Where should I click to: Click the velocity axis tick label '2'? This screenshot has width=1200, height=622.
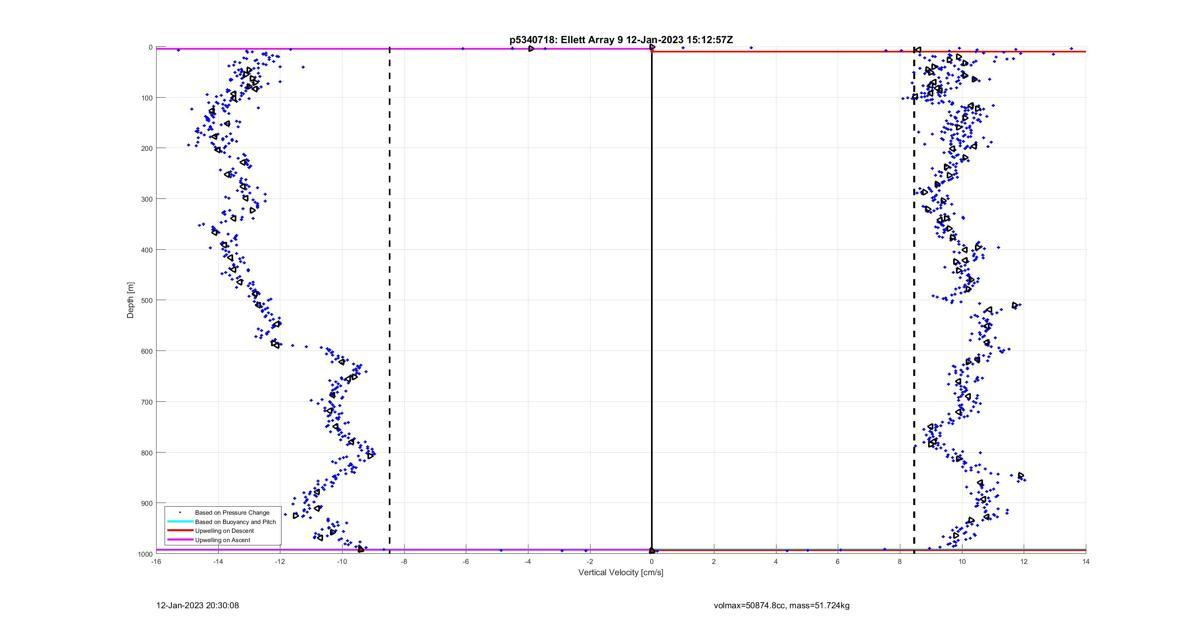click(x=714, y=562)
